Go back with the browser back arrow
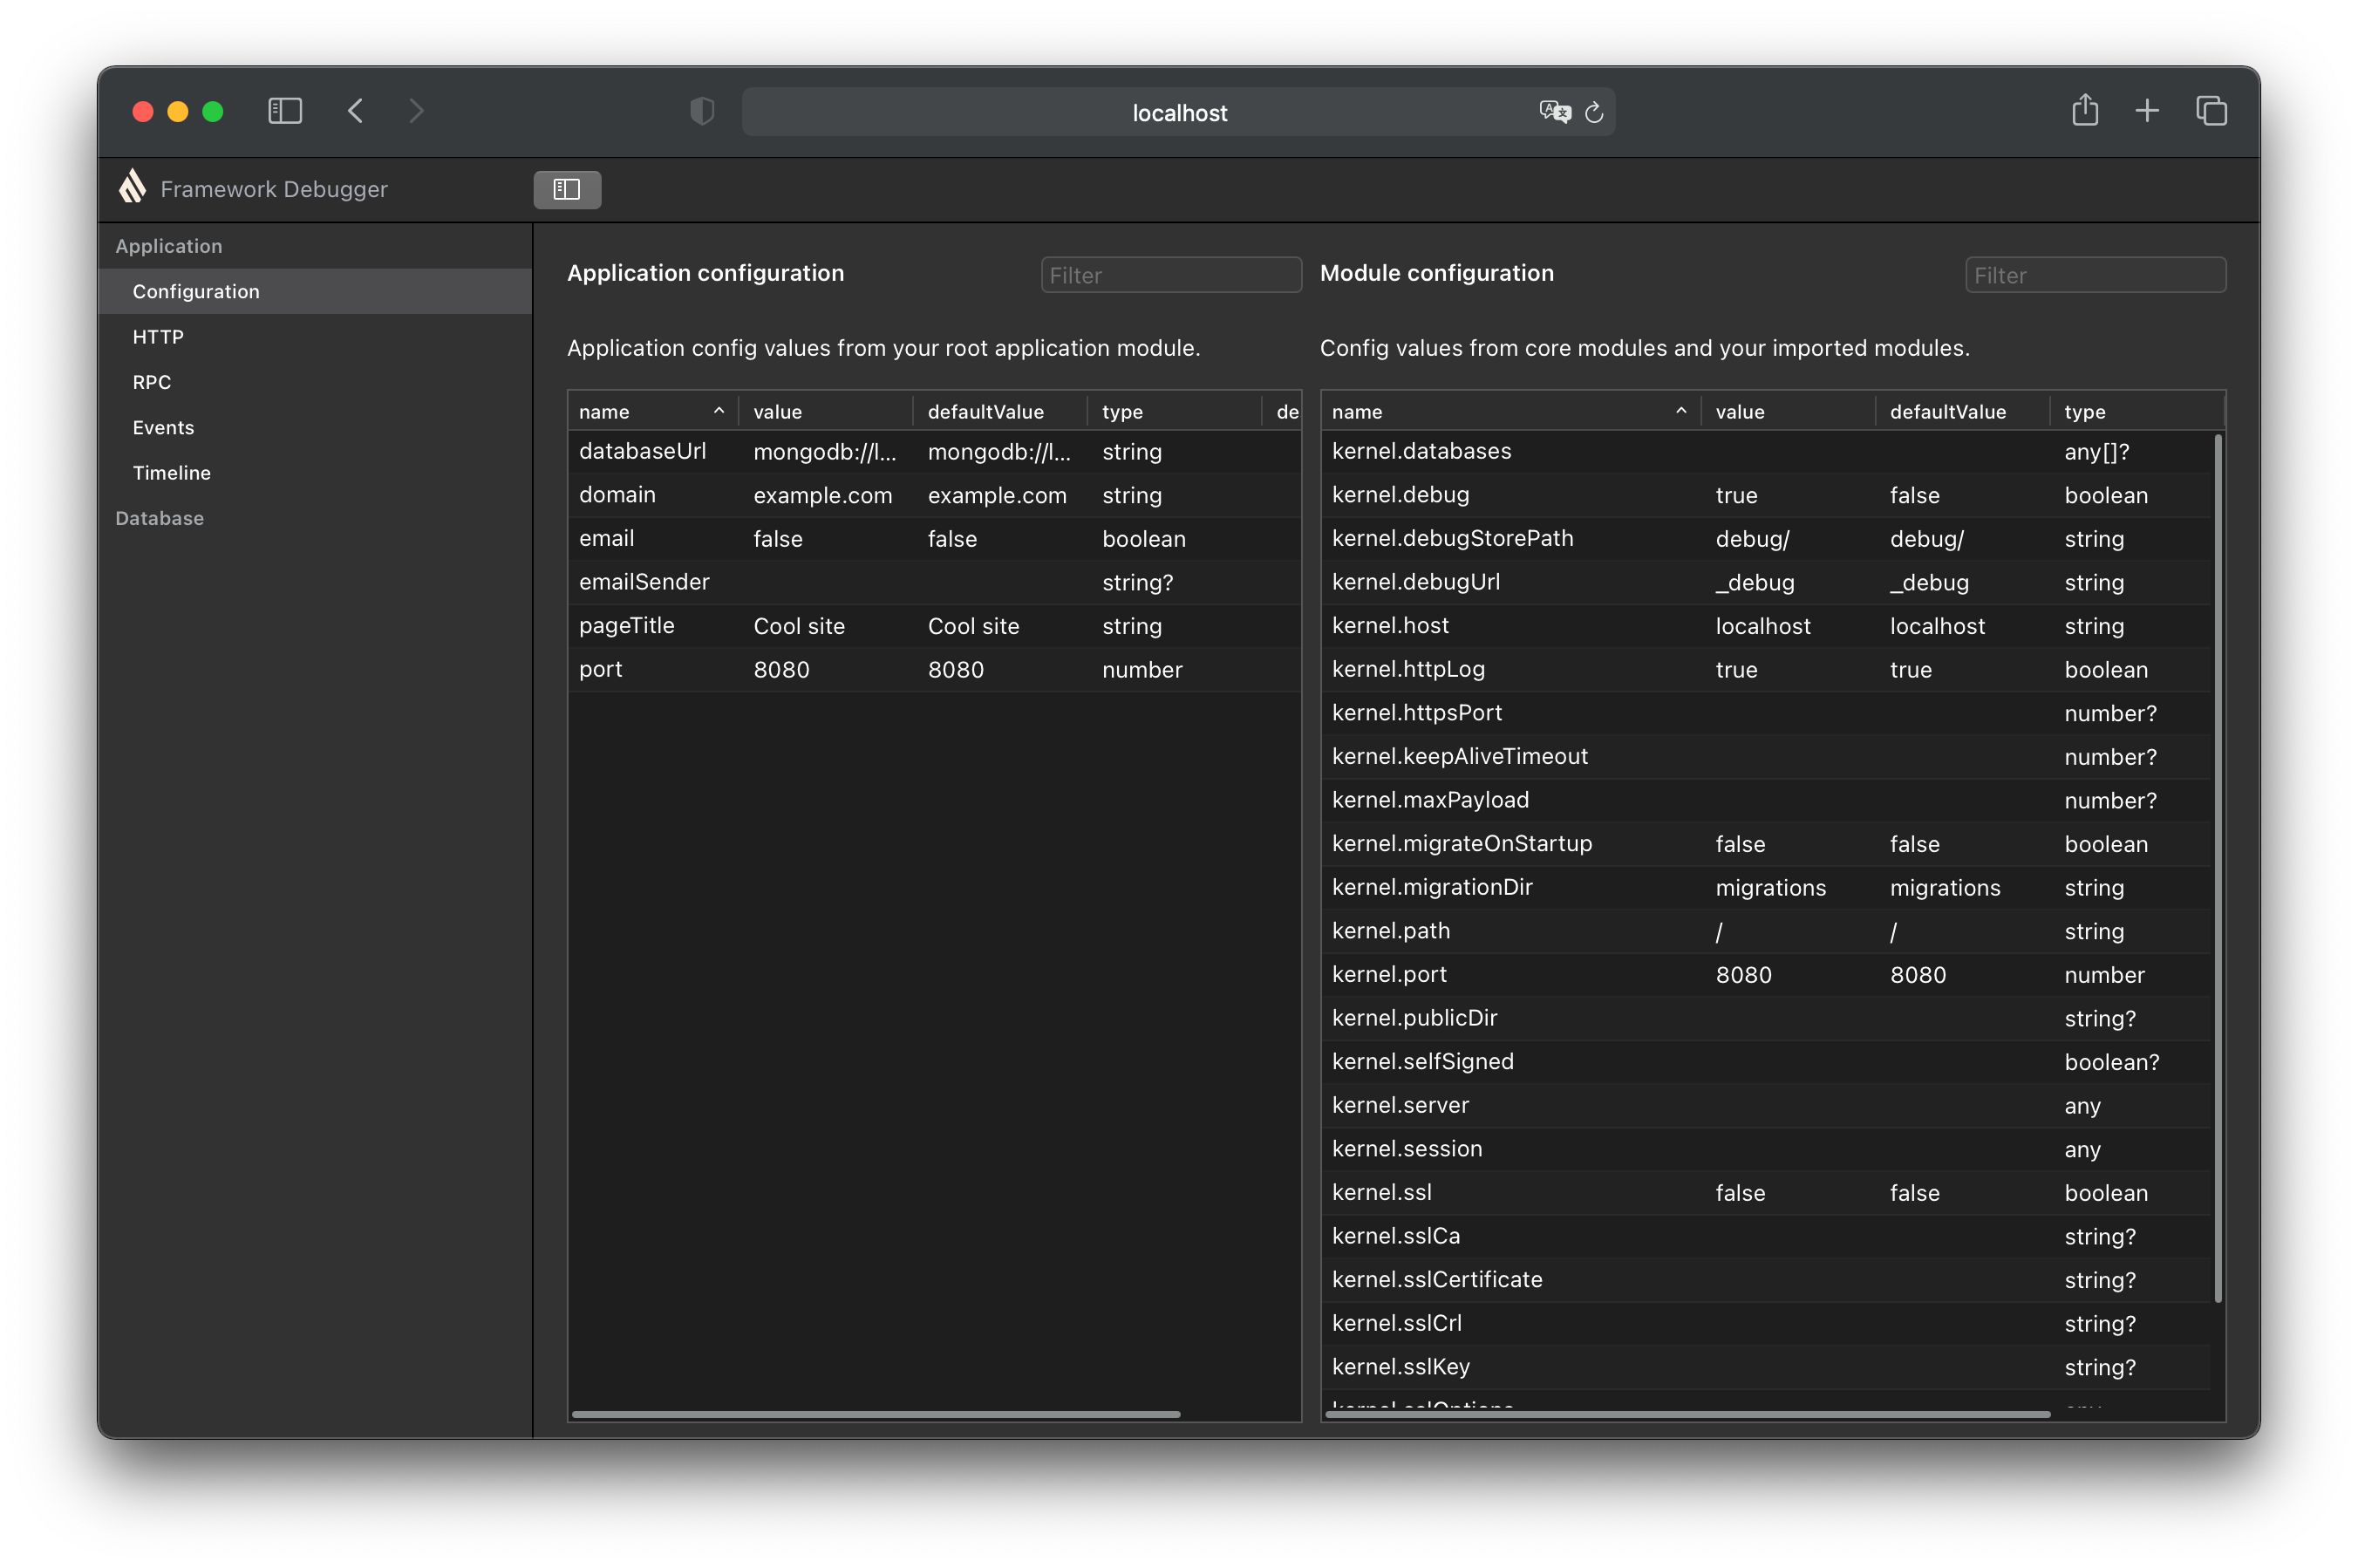Image resolution: width=2358 pixels, height=1568 pixels. tap(356, 111)
